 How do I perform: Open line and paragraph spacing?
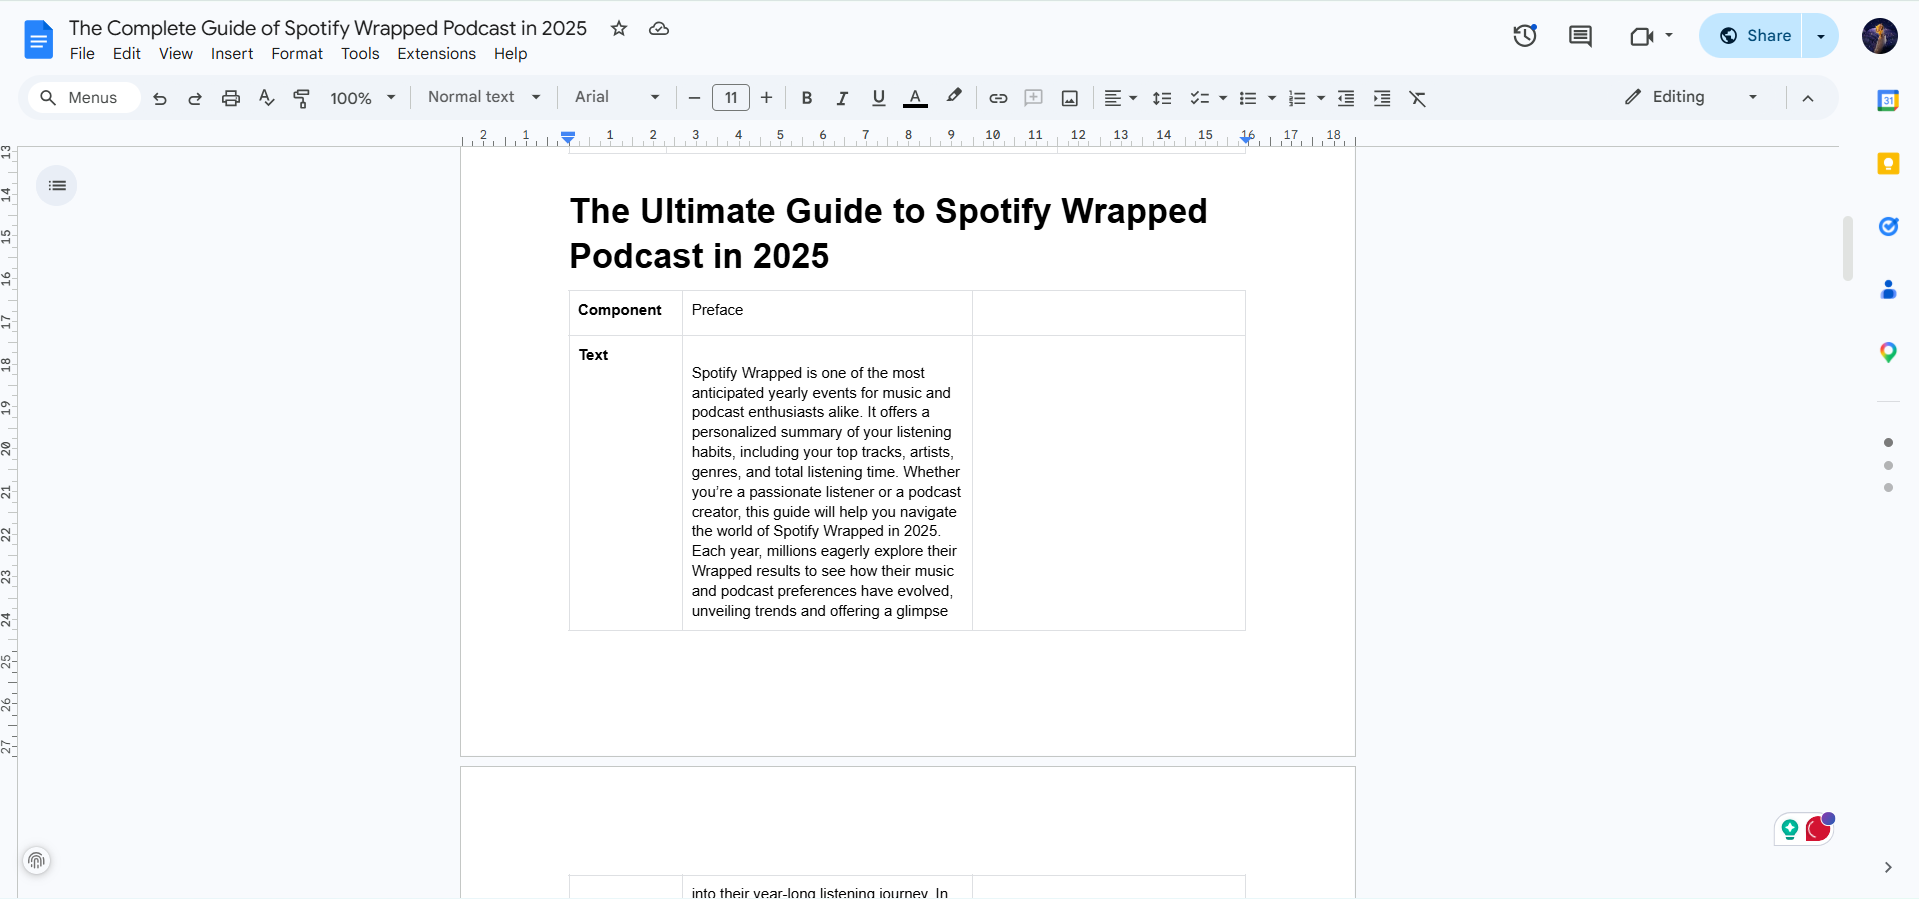pos(1162,98)
